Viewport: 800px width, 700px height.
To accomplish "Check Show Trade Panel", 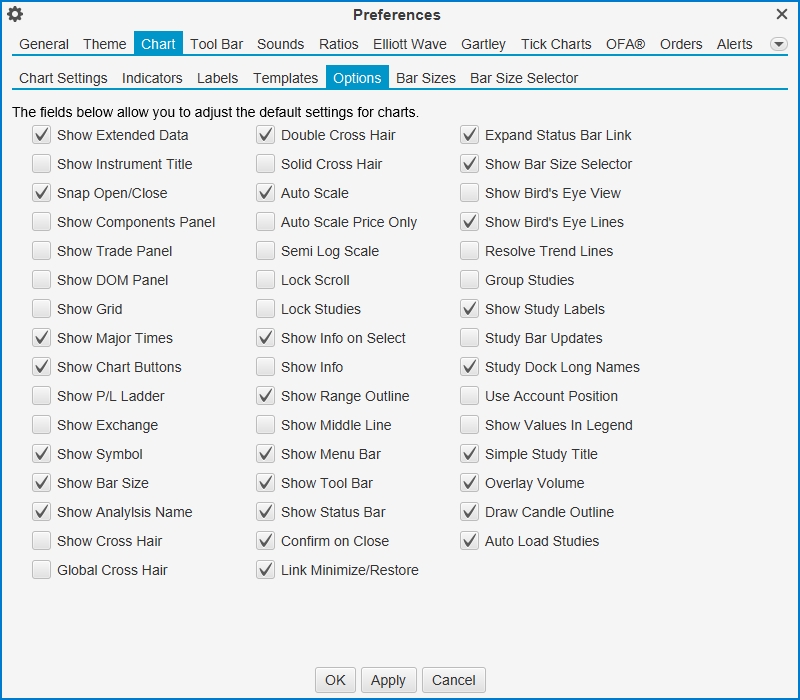I will [41, 251].
